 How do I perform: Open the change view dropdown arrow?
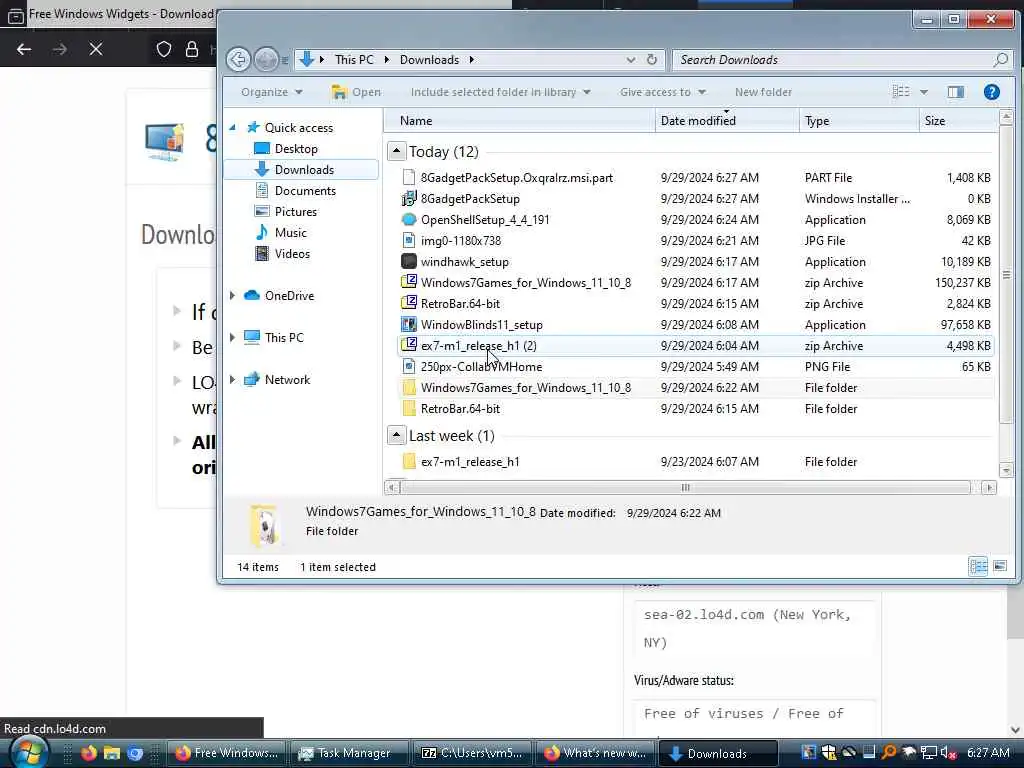tap(923, 92)
